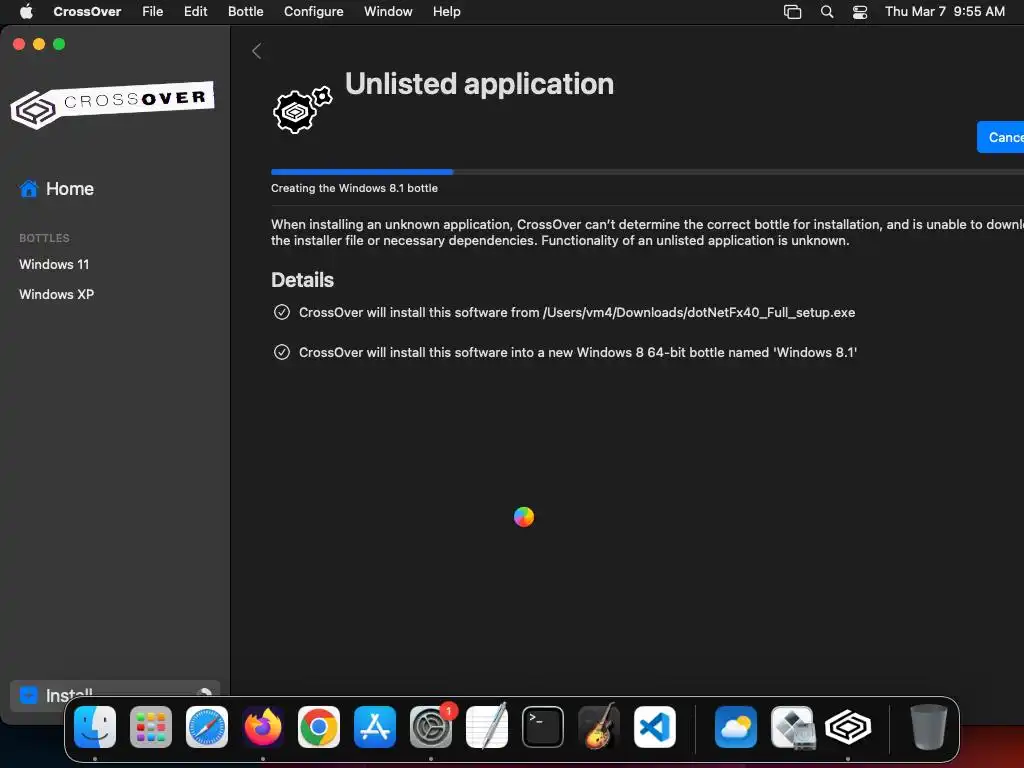This screenshot has height=768, width=1024.
Task: Click the Unlisted application gear icon
Action: tap(302, 110)
